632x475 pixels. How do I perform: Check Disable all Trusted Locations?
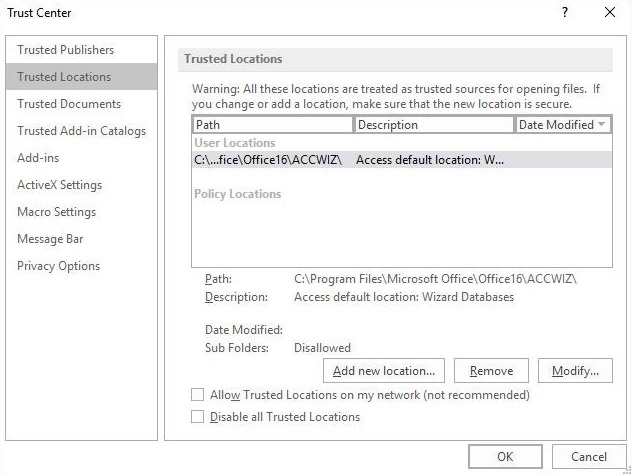pyautogui.click(x=198, y=417)
